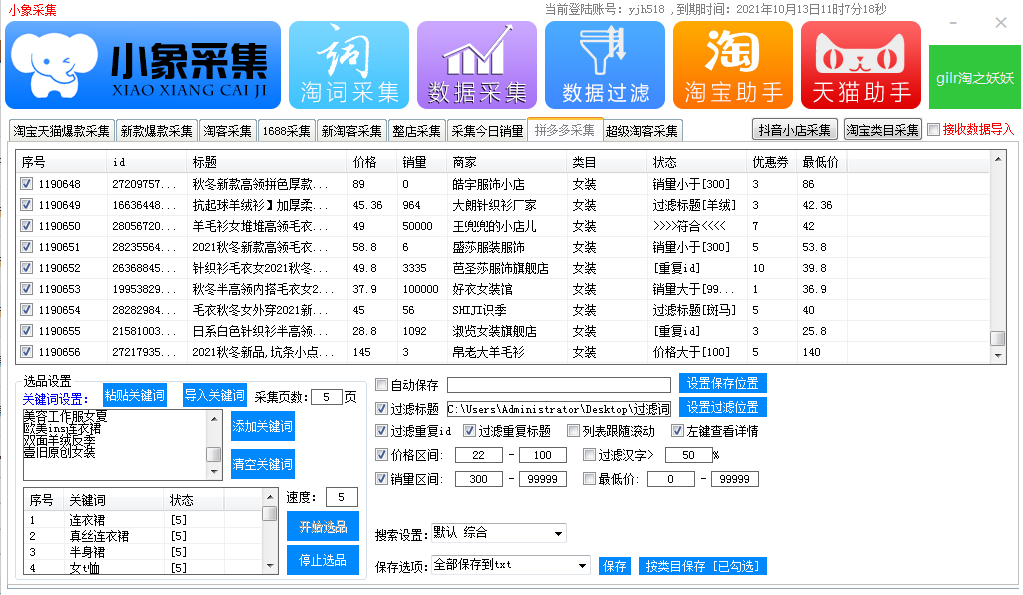Click the 导入关键词 button
The height and width of the screenshot is (595, 1023).
point(214,395)
